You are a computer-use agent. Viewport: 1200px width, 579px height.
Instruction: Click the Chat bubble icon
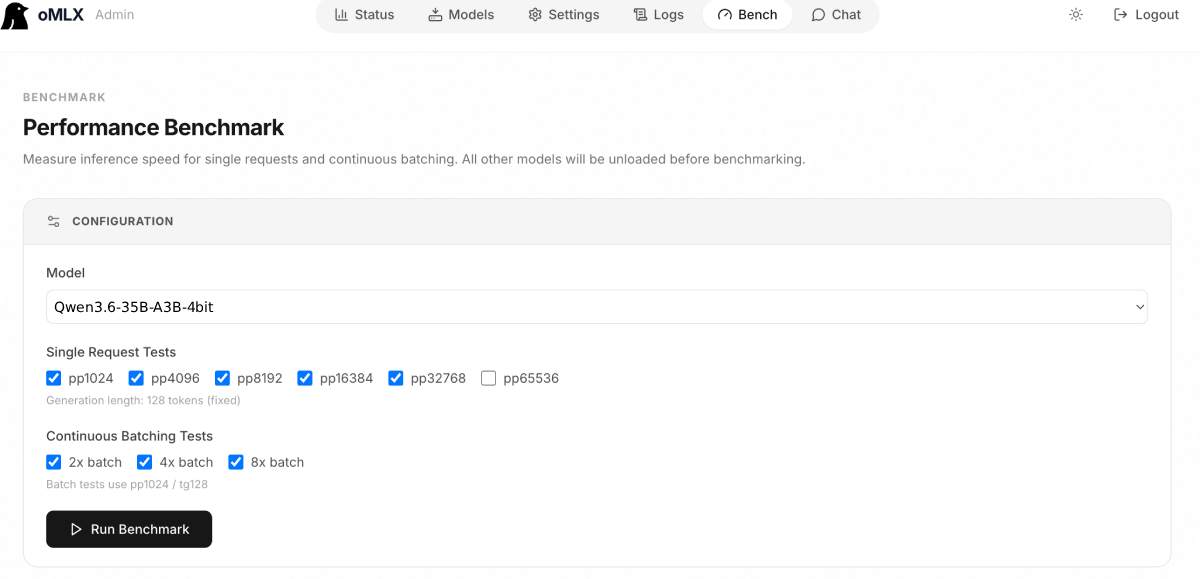pos(818,15)
